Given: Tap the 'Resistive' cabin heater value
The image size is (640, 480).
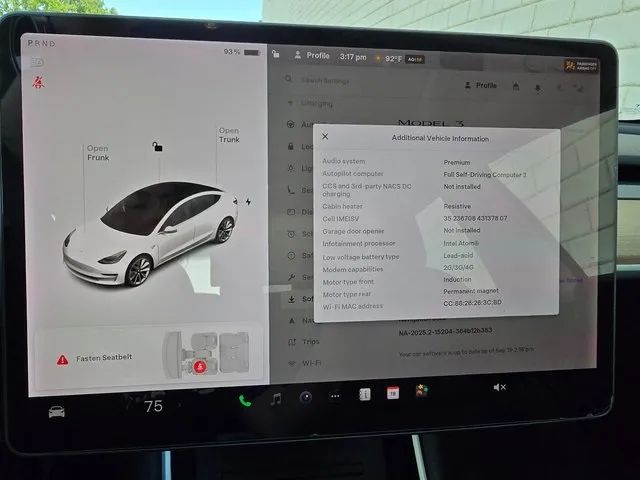Looking at the screenshot, I should click(x=457, y=206).
